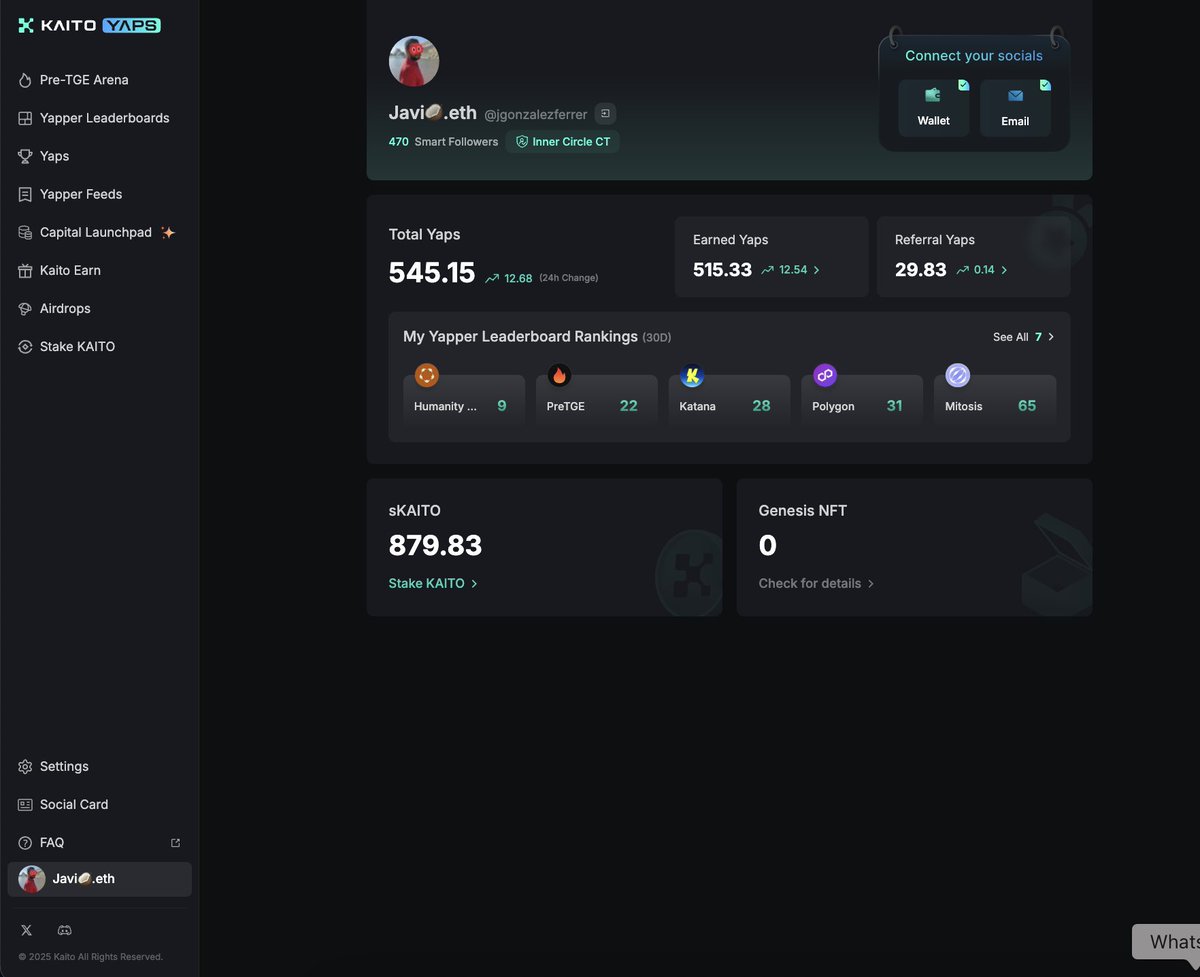Screen dimensions: 1200x977
Task: Click the Humanity project orange icon
Action: coord(427,375)
